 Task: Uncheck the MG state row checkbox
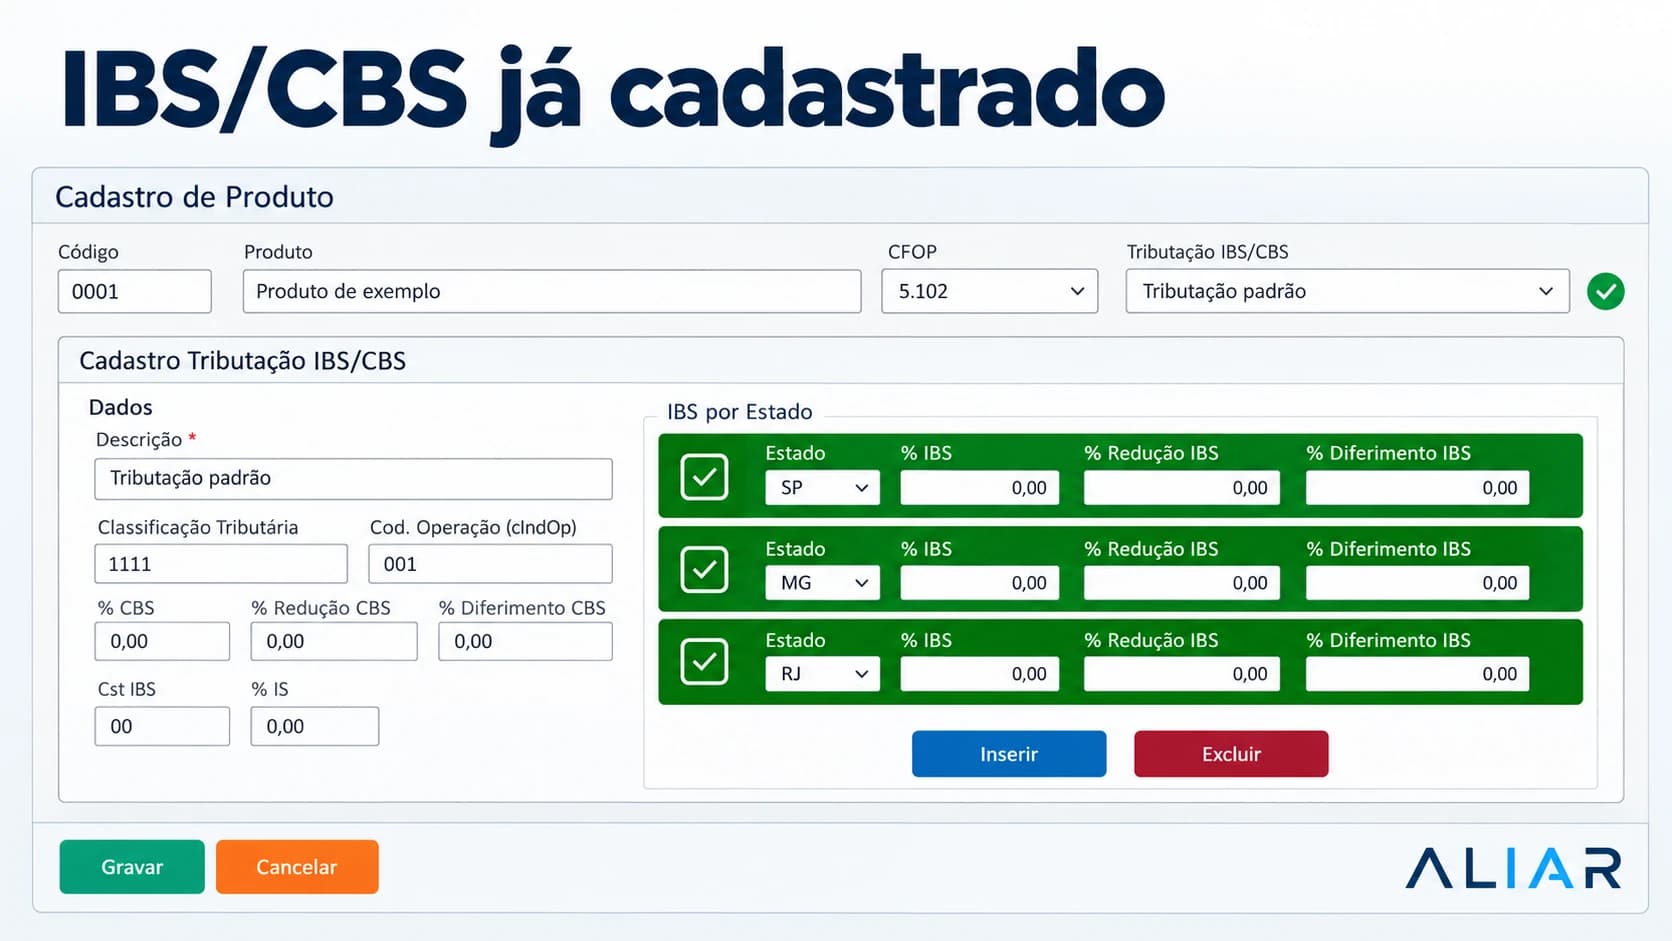coord(704,569)
